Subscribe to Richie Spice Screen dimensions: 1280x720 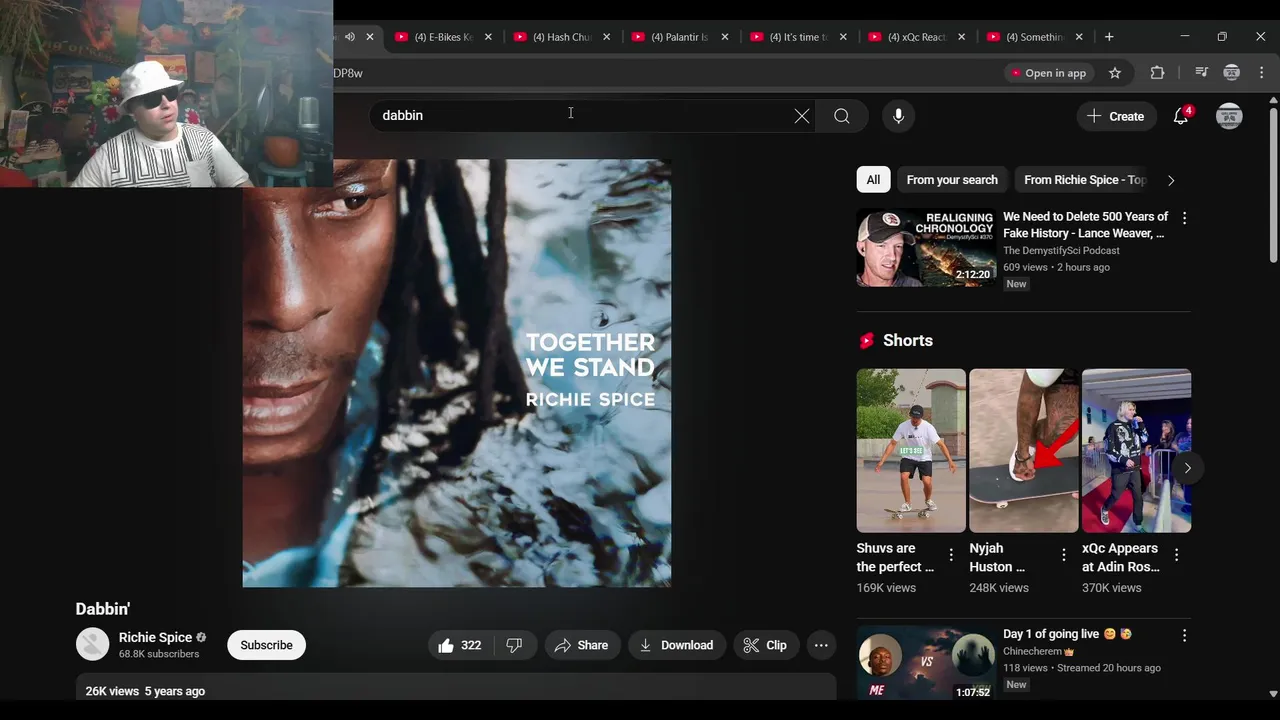coord(266,645)
